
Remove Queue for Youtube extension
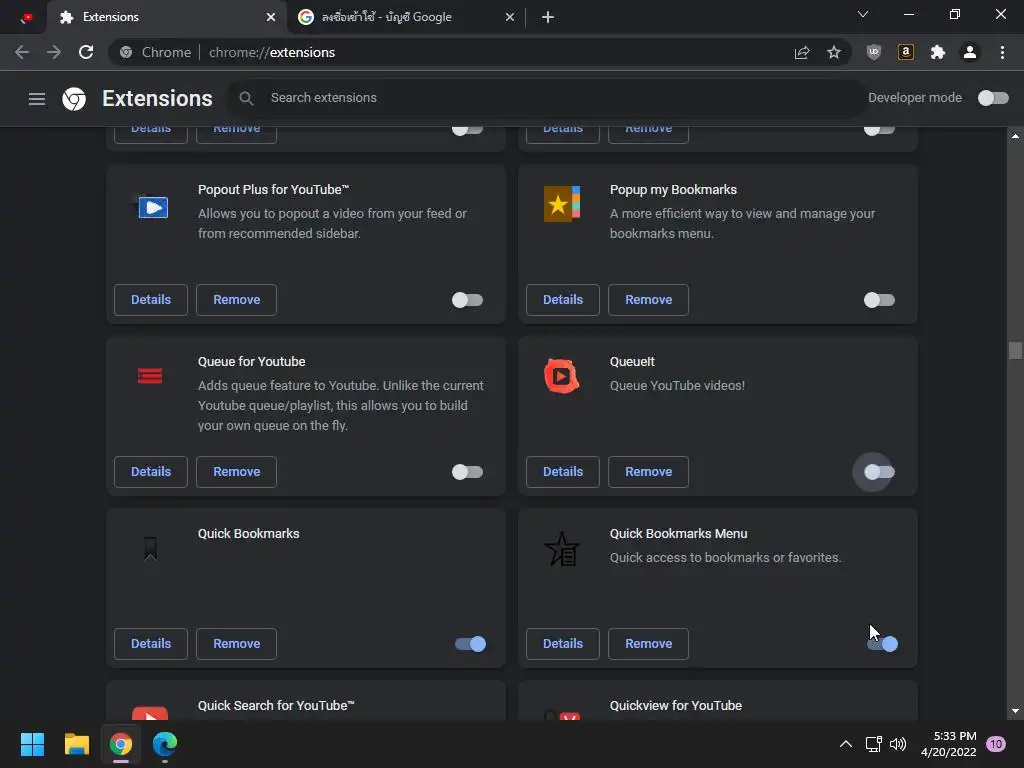[236, 472]
